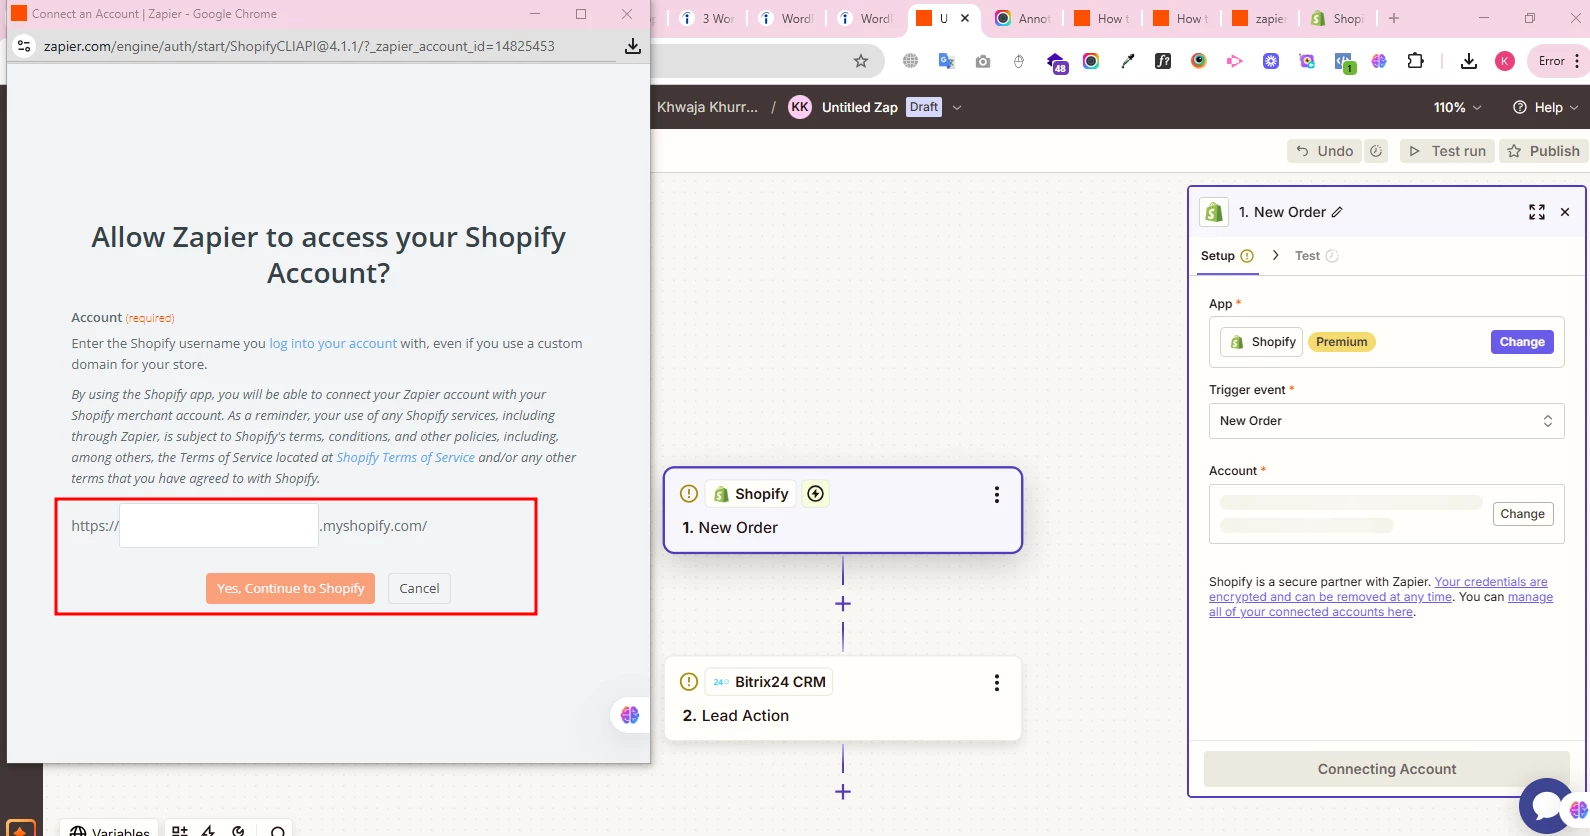Open the 110% zoom dropdown
Viewport: 1590px width, 836px height.
point(1457,107)
